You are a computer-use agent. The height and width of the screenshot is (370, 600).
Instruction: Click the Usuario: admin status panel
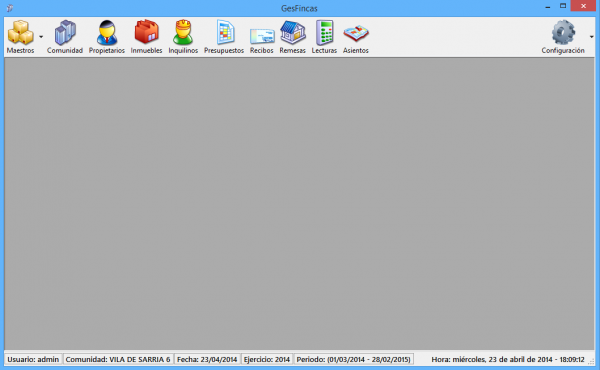33,359
